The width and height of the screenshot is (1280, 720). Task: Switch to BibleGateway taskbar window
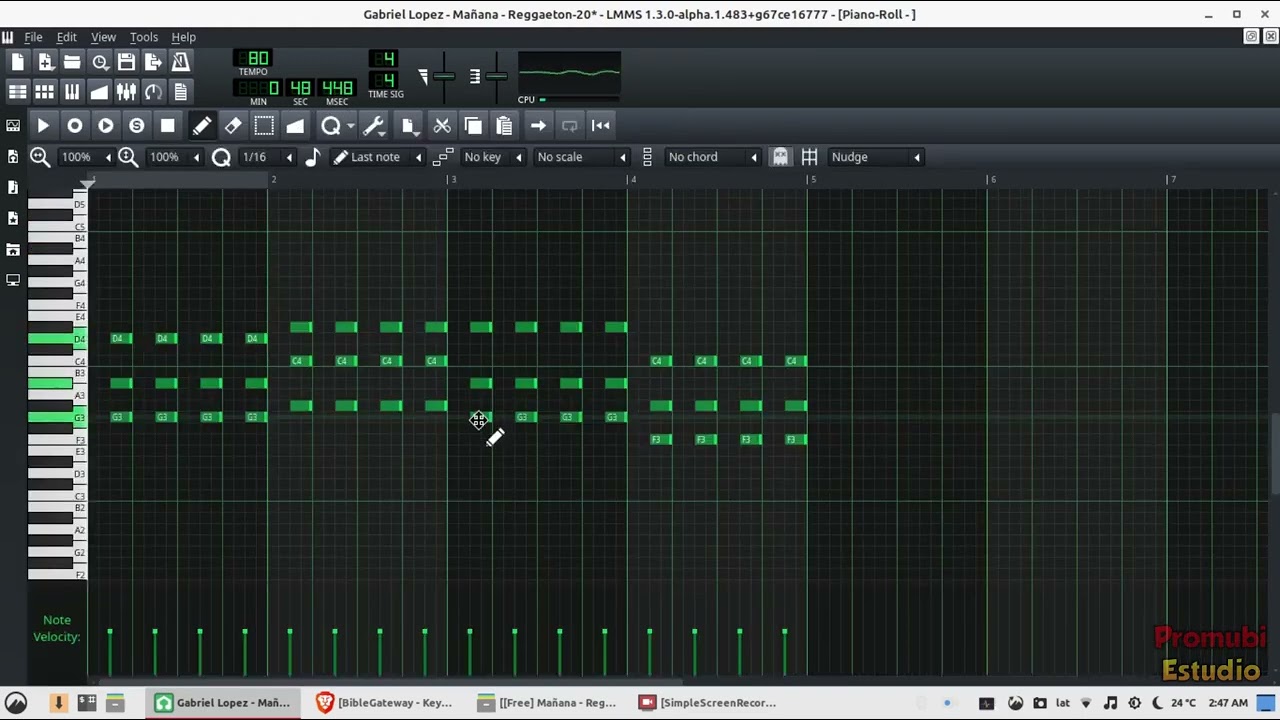[x=385, y=703]
